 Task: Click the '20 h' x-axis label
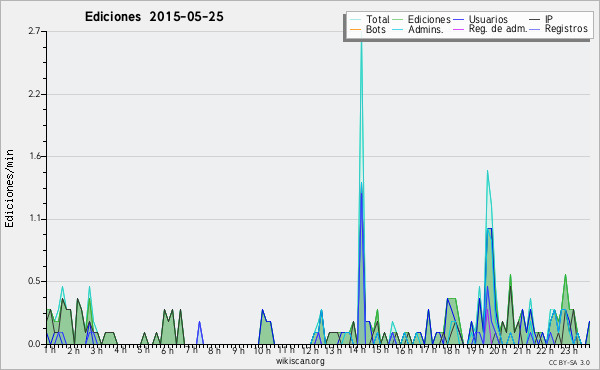[x=499, y=350]
